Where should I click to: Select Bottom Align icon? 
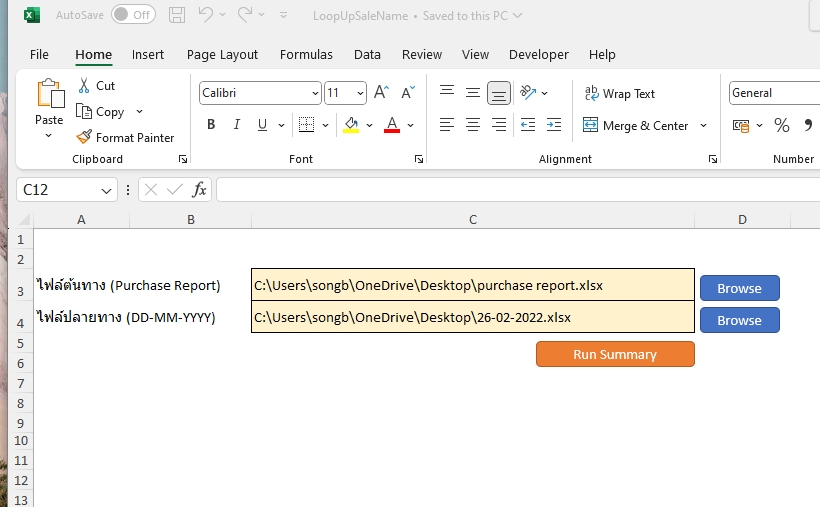click(x=499, y=93)
